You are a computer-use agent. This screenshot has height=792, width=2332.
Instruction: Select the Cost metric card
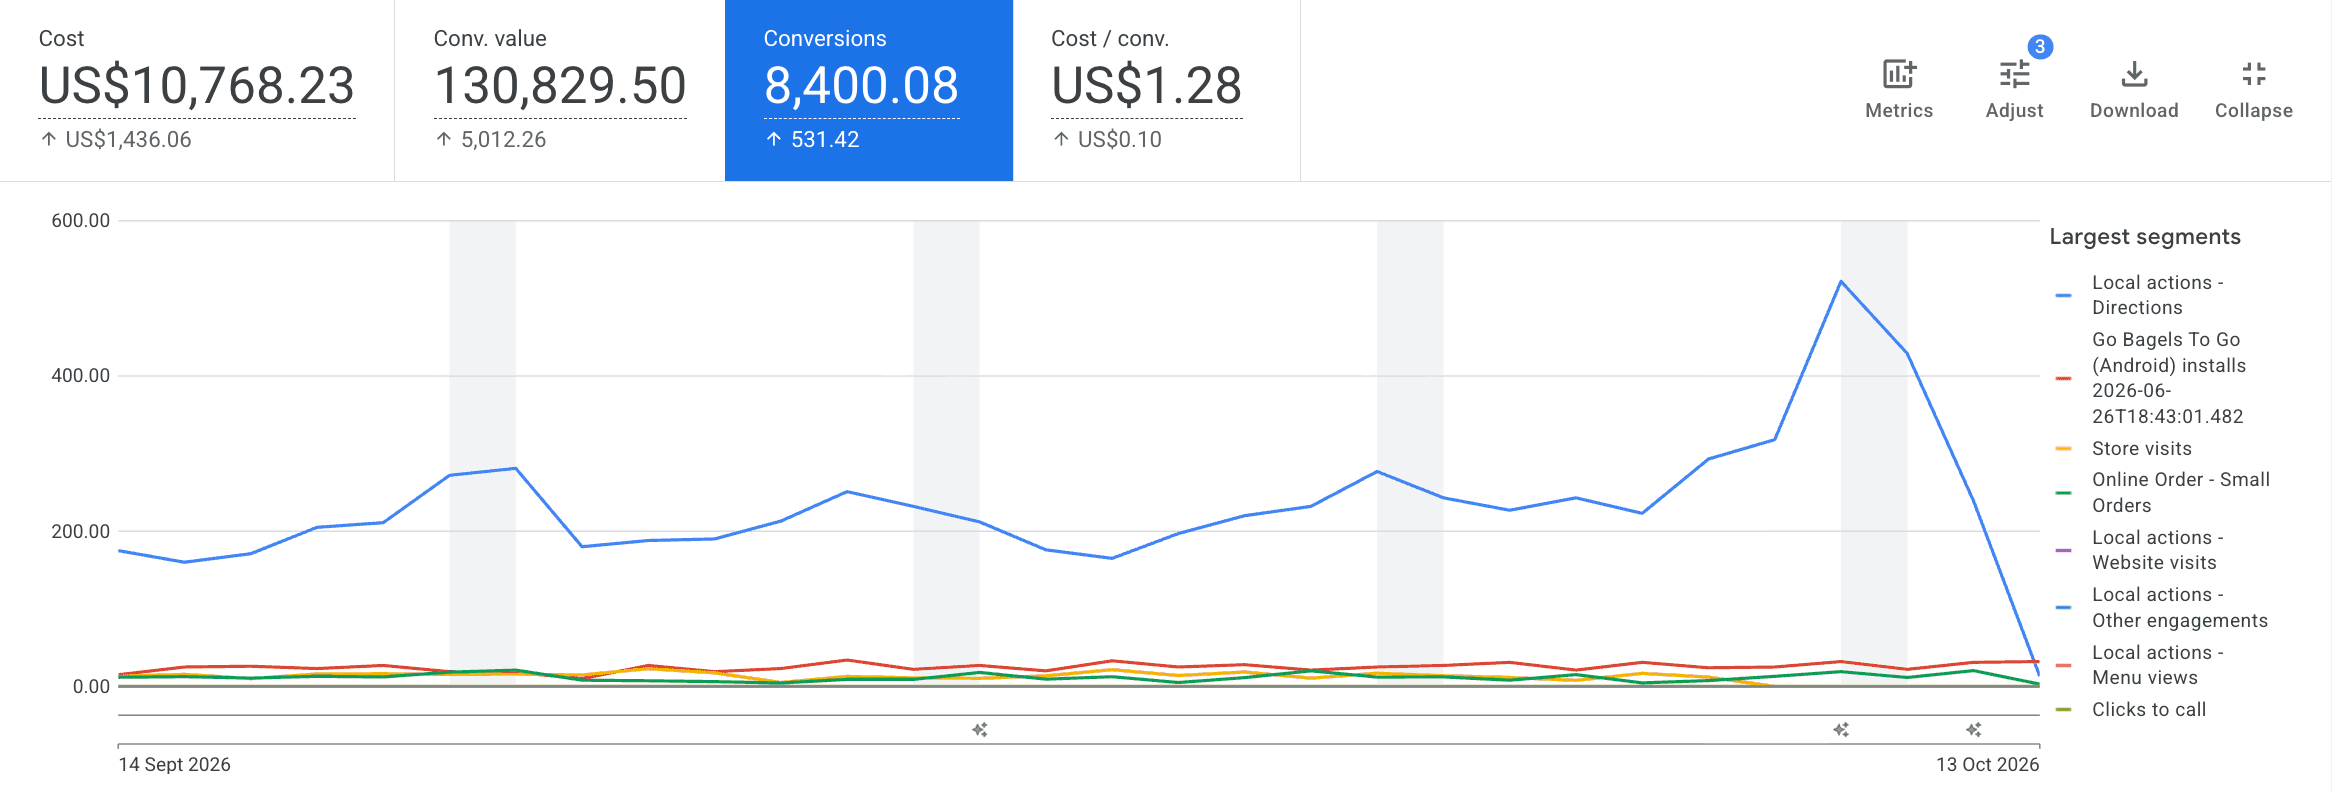[197, 90]
